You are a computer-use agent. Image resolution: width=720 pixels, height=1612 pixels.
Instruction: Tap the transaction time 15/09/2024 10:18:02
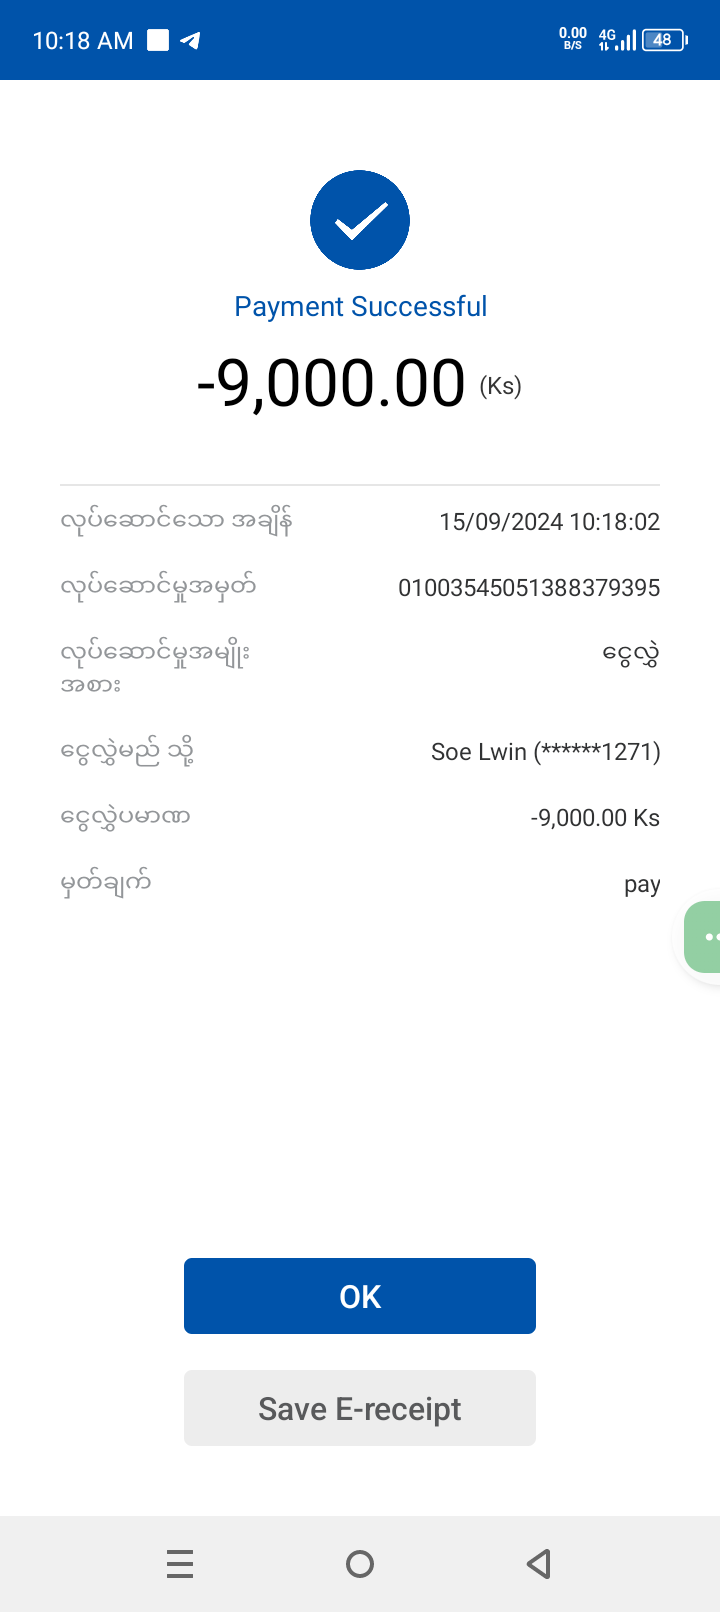(x=550, y=522)
